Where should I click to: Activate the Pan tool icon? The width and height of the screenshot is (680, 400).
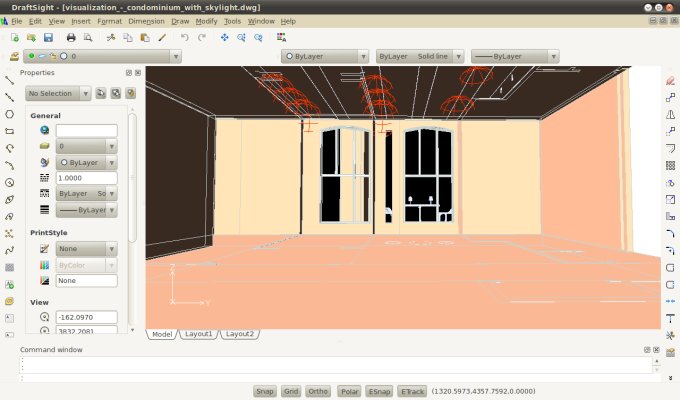pos(225,38)
